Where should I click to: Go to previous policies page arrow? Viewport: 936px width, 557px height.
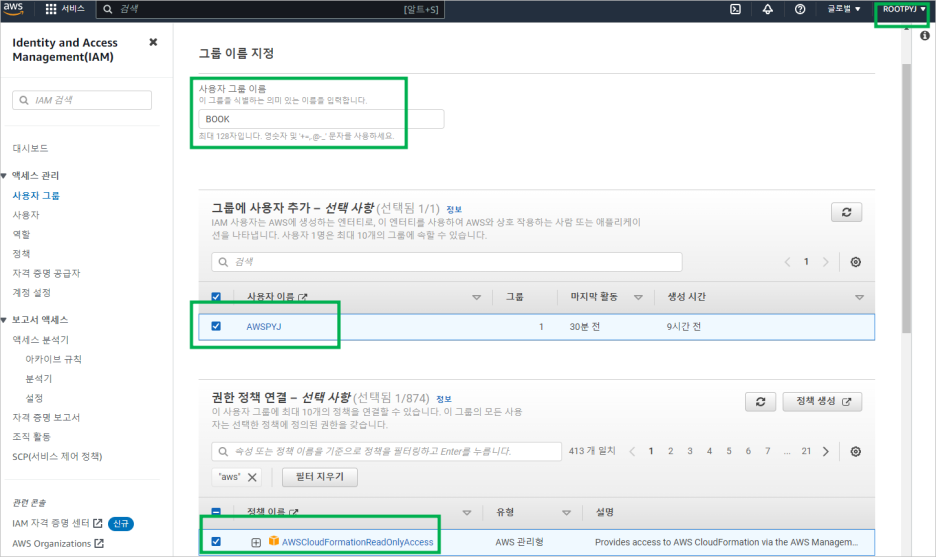pyautogui.click(x=632, y=451)
